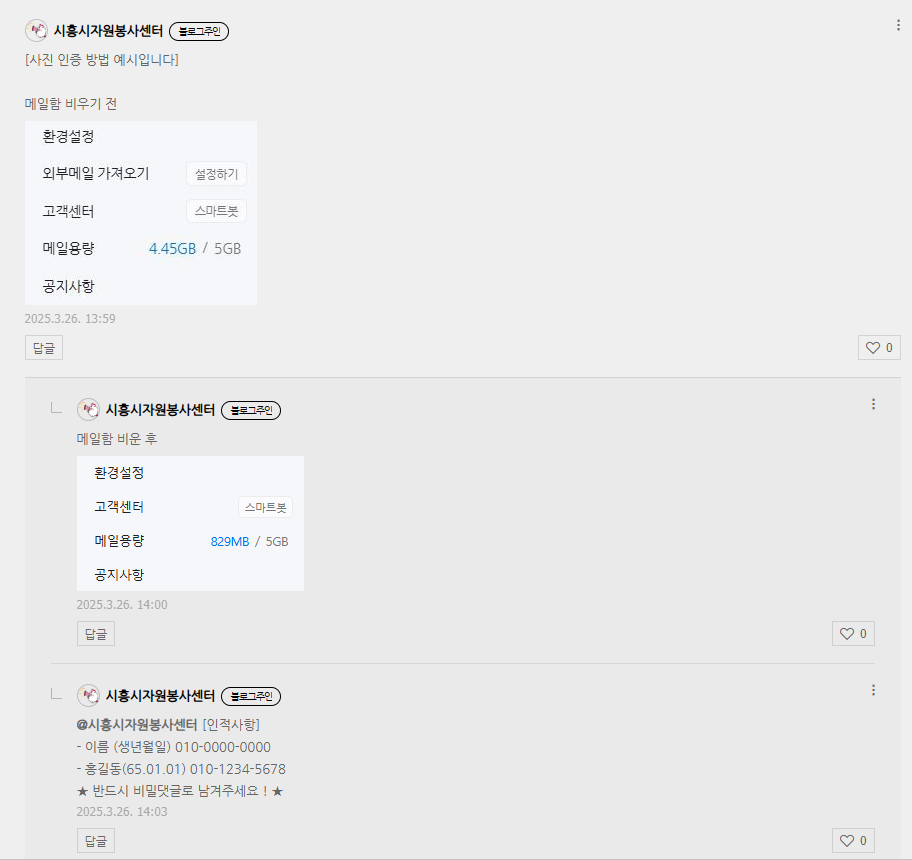Like the first comment with the heart
Viewport: 912px width, 860px height.
tap(879, 348)
